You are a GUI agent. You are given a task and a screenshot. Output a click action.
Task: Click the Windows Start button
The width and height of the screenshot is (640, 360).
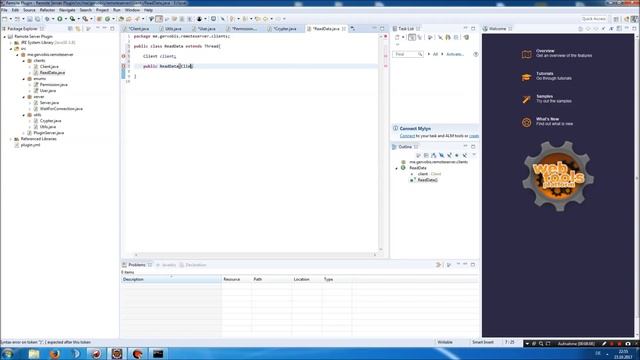[8, 353]
